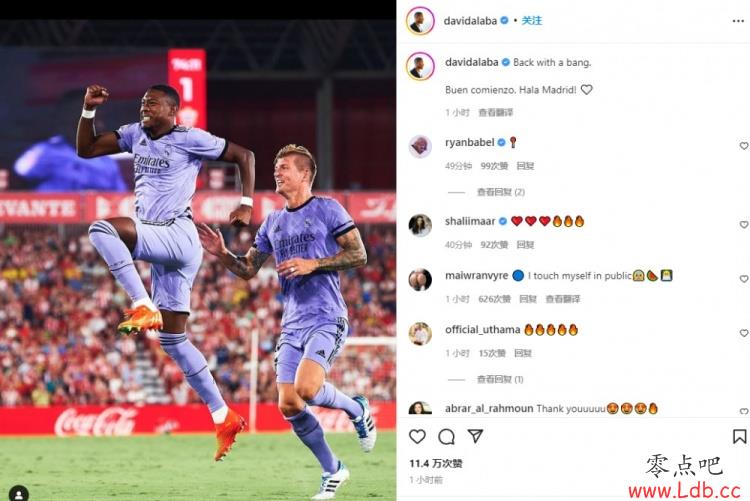Viewport: 750px width, 501px height.
Task: Open the shaliimaar username link
Action: point(470,221)
